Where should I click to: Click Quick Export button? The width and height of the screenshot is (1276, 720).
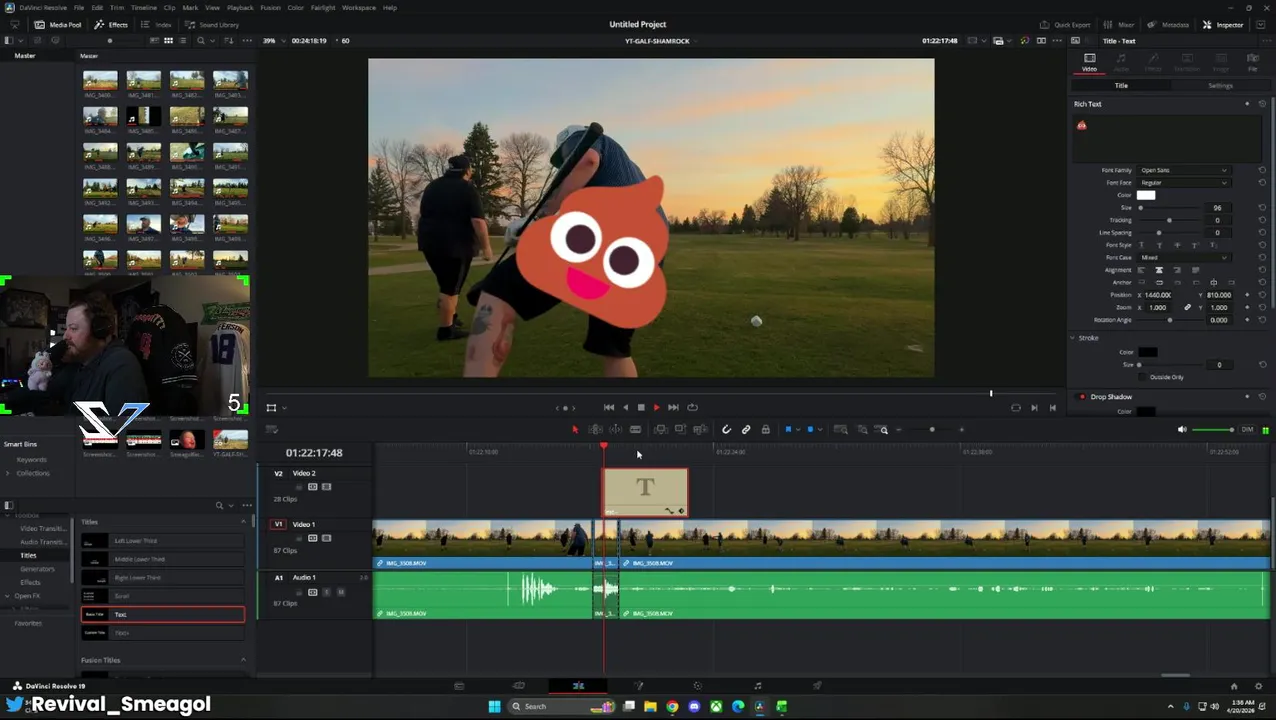1065,24
